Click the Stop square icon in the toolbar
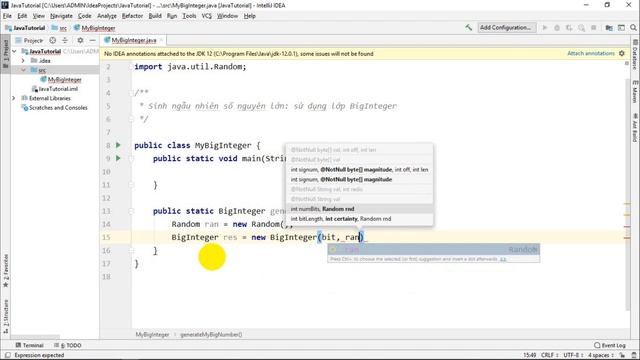This screenshot has height=360, width=640. pyautogui.click(x=593, y=28)
